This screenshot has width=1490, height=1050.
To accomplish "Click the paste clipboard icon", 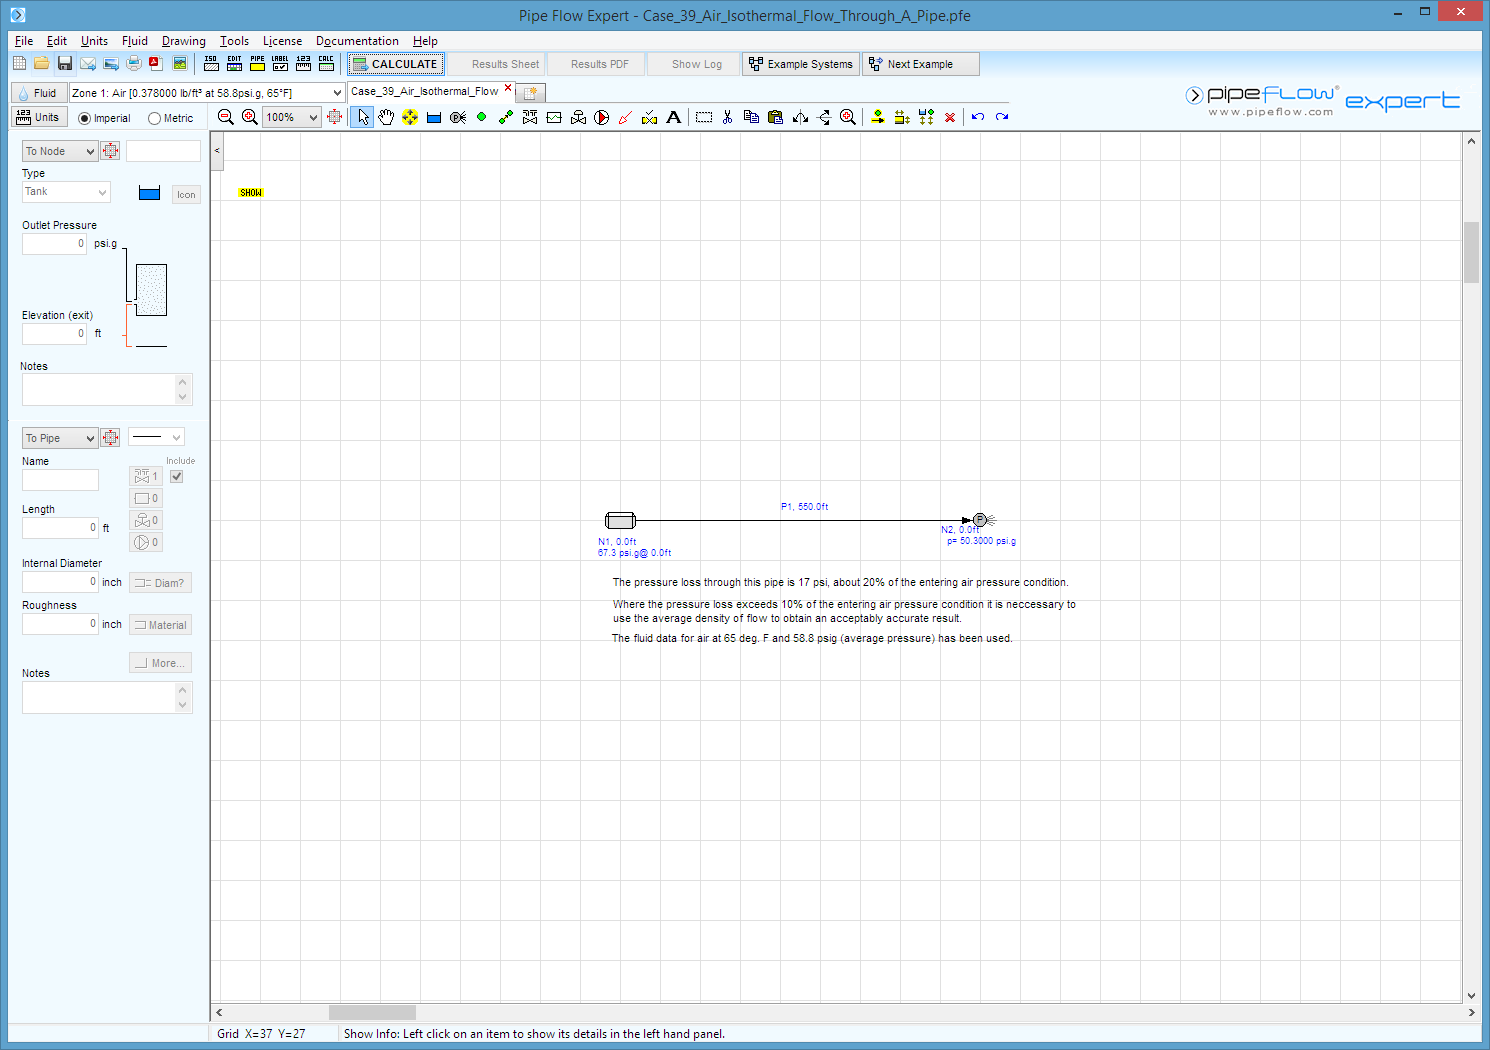I will click(x=775, y=117).
